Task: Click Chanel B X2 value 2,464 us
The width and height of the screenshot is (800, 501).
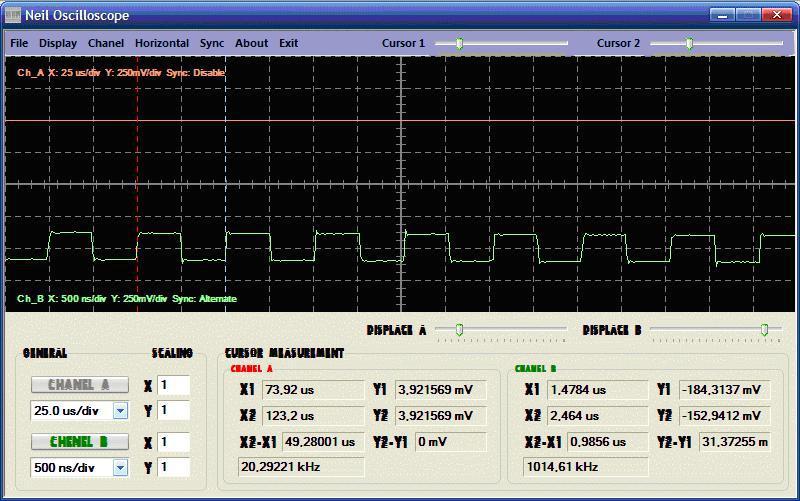Action: pos(597,416)
